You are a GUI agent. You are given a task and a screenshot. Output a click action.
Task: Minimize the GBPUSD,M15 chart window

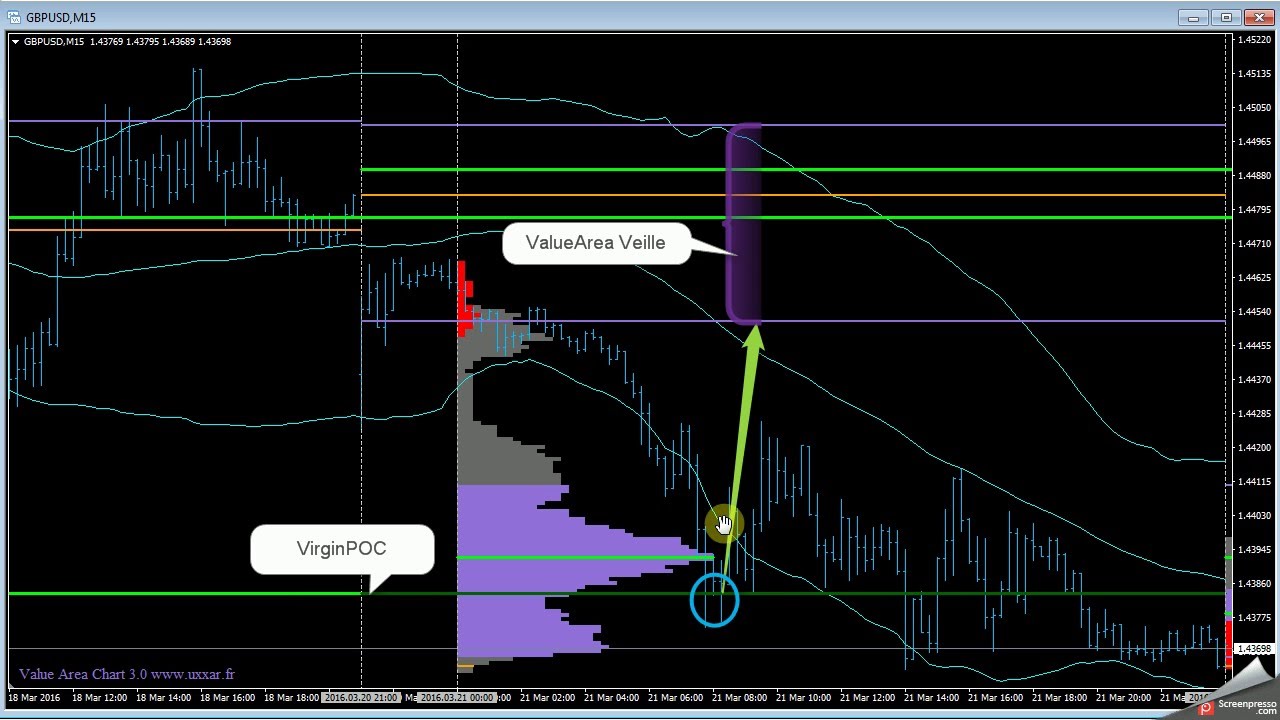click(1193, 17)
